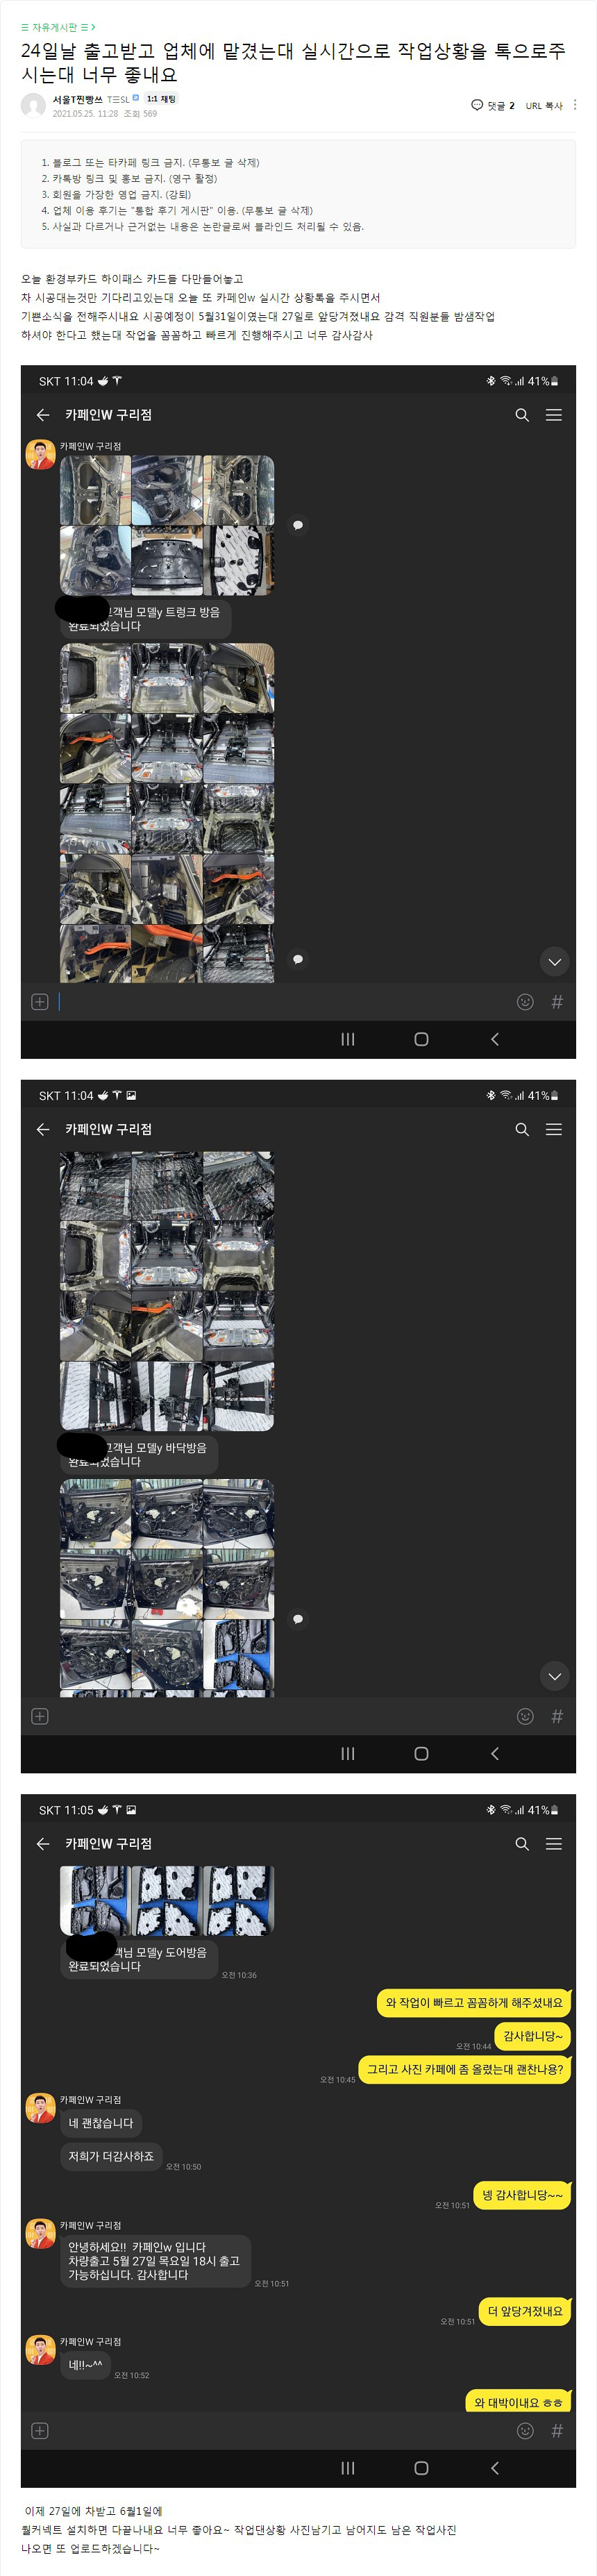Copy the post link with URL 복사
This screenshot has height=2576, width=597.
[x=544, y=105]
